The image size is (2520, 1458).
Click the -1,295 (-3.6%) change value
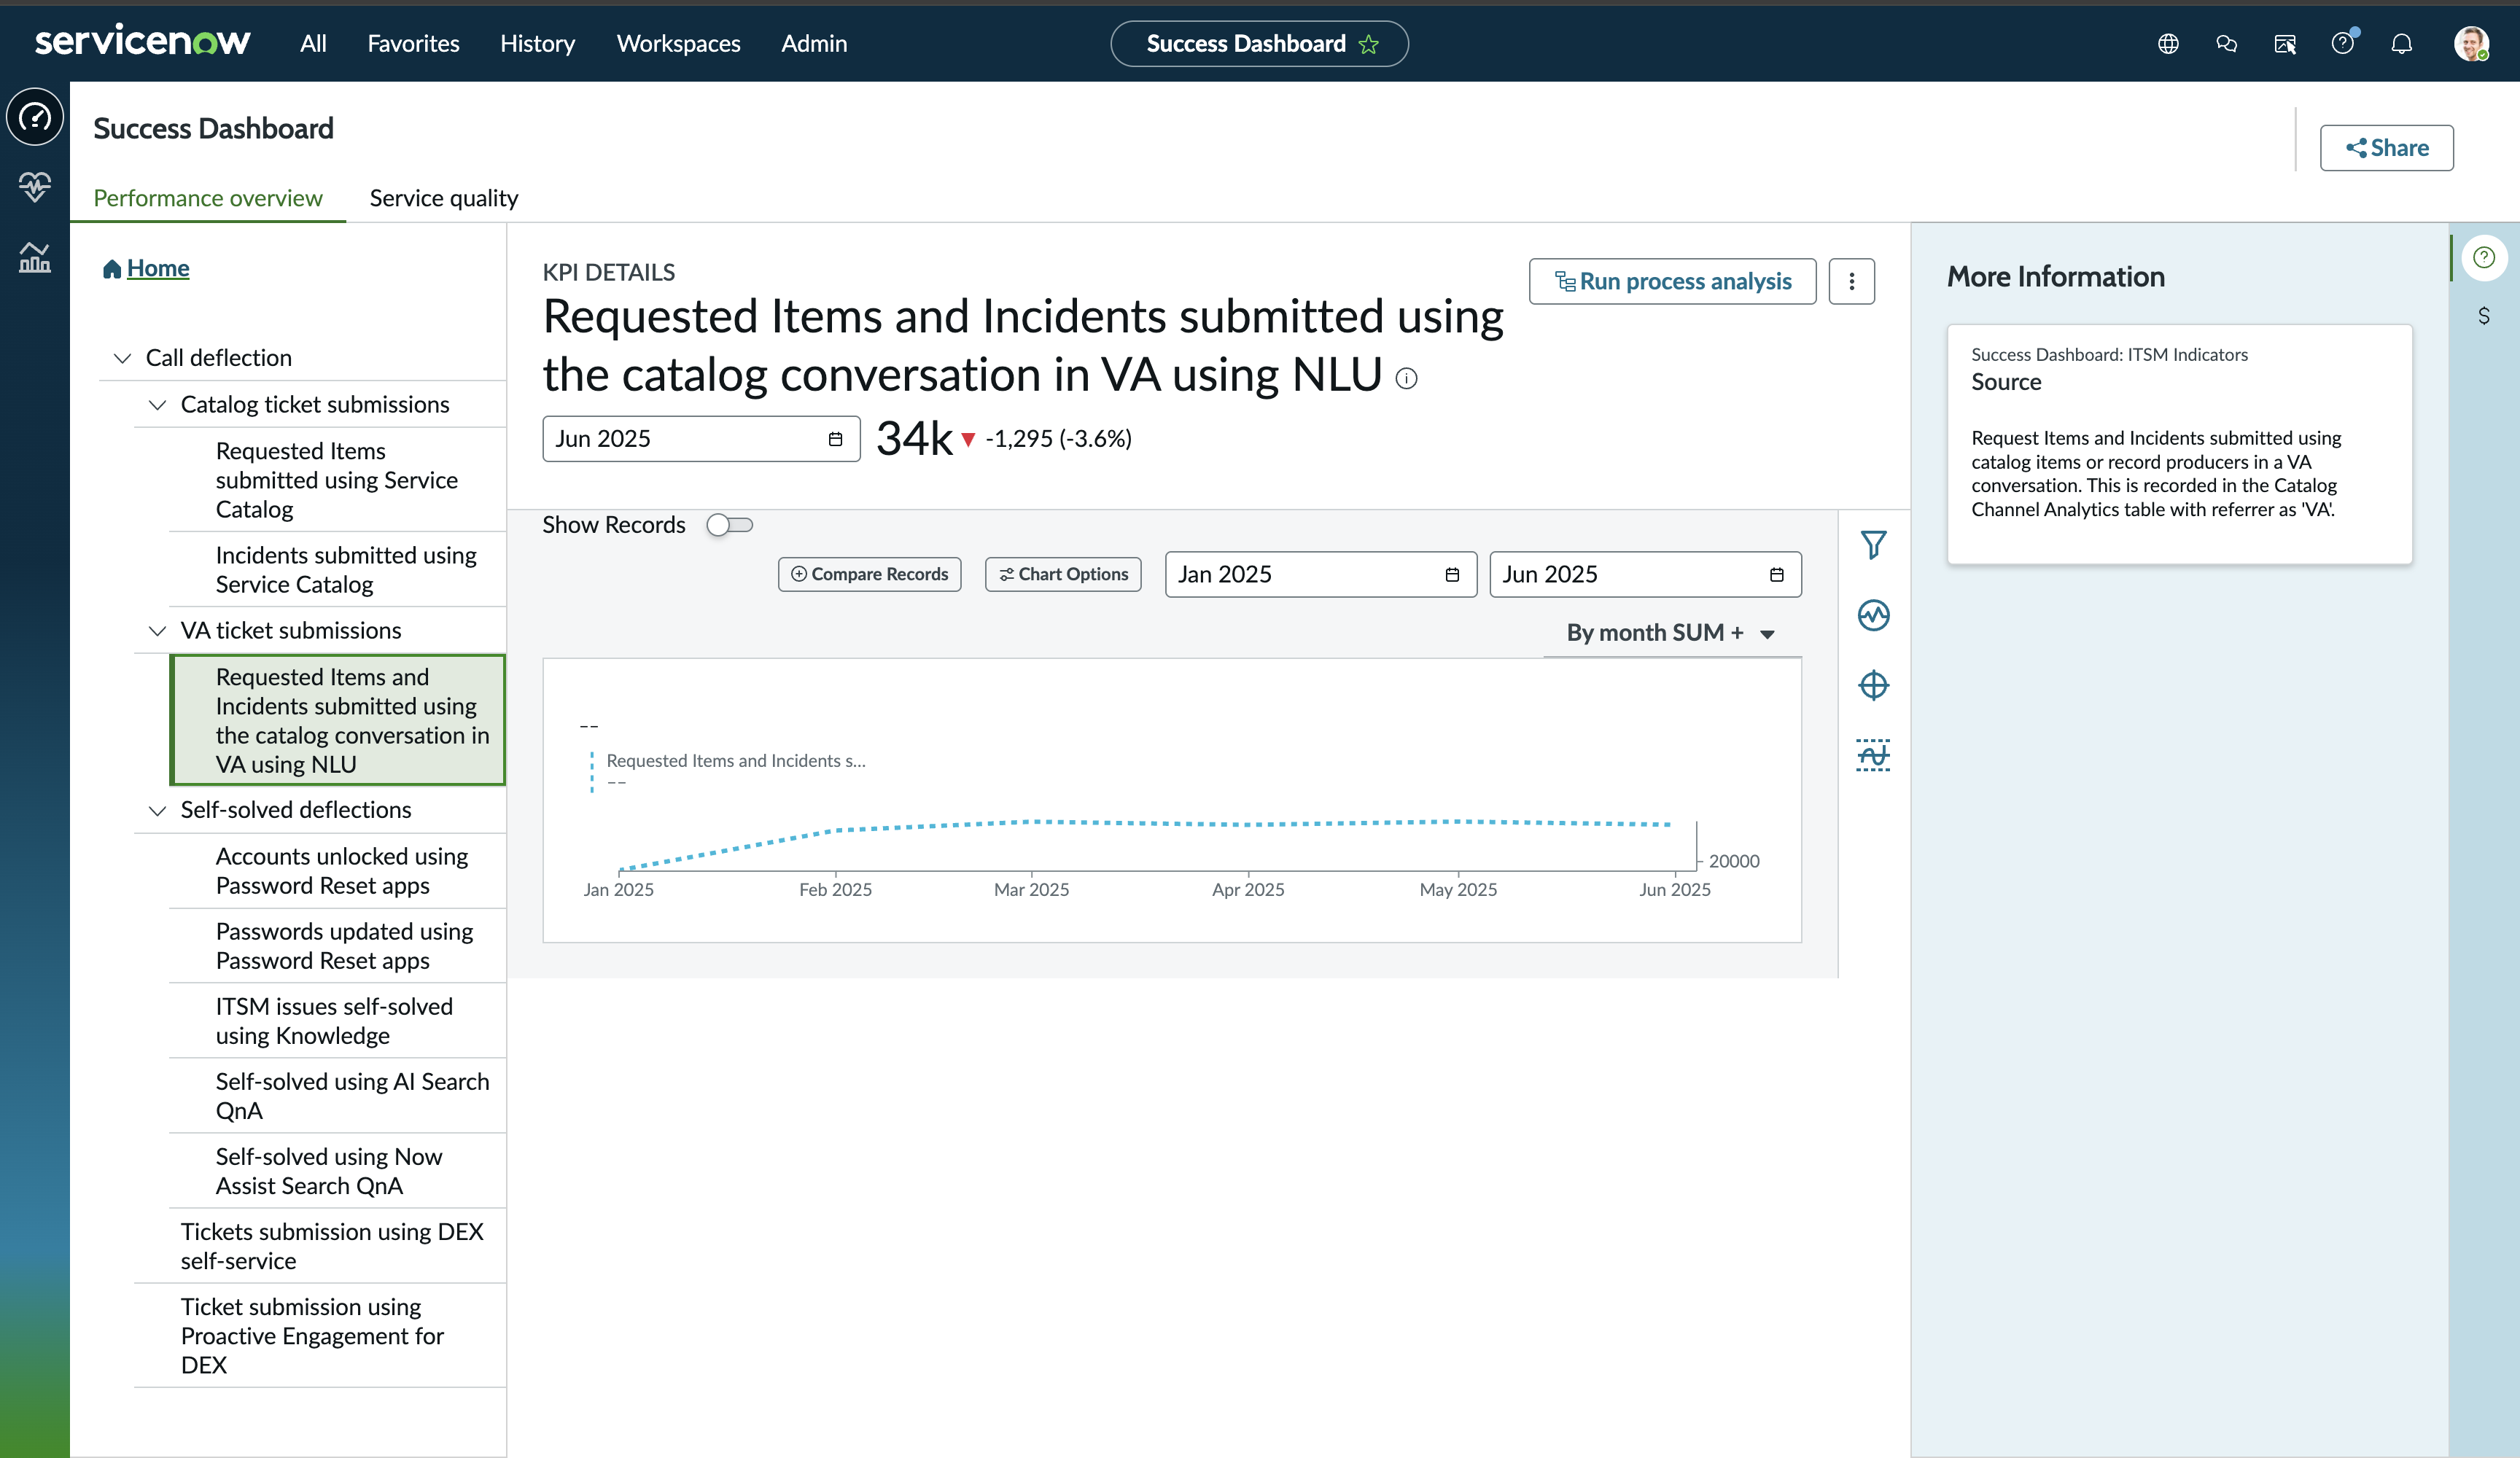tap(1059, 439)
